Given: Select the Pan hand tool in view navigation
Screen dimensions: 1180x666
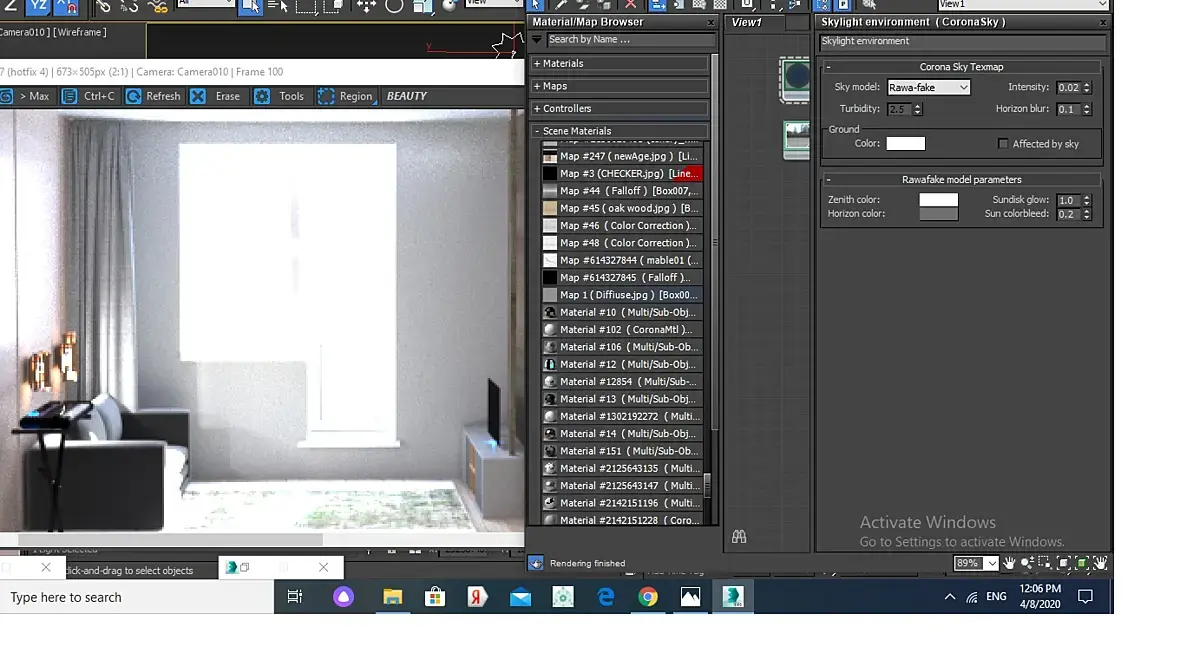Looking at the screenshot, I should point(1009,563).
